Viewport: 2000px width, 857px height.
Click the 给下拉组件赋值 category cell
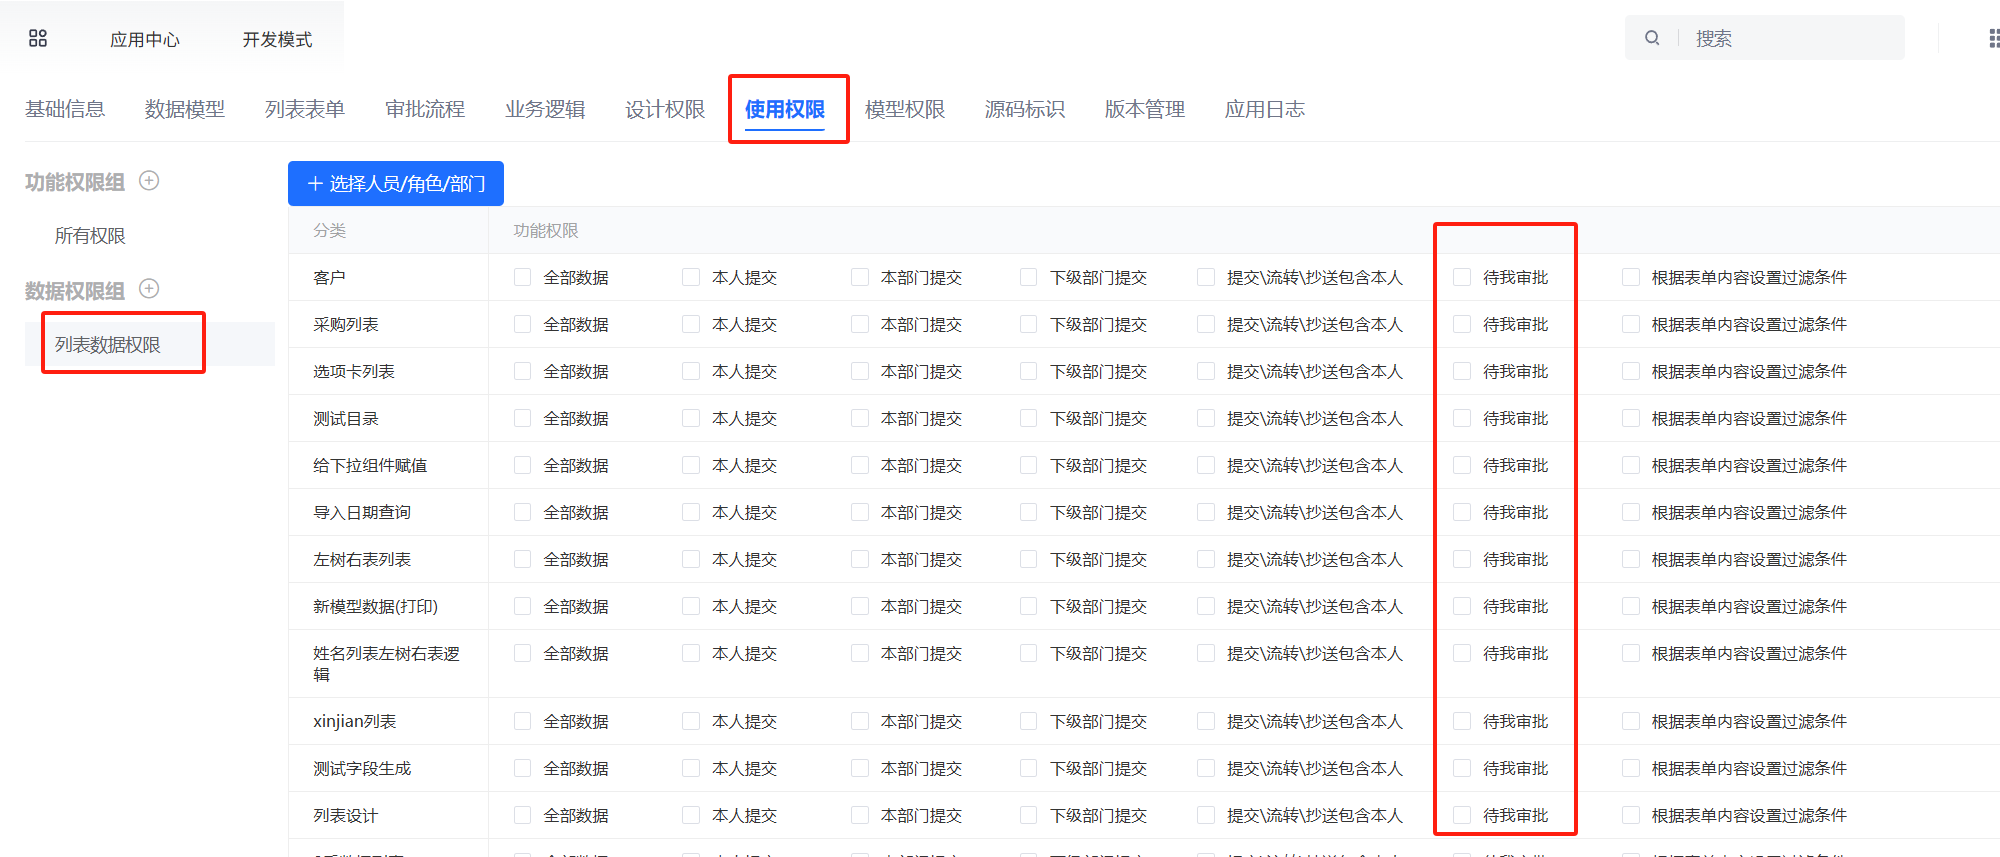tap(388, 465)
